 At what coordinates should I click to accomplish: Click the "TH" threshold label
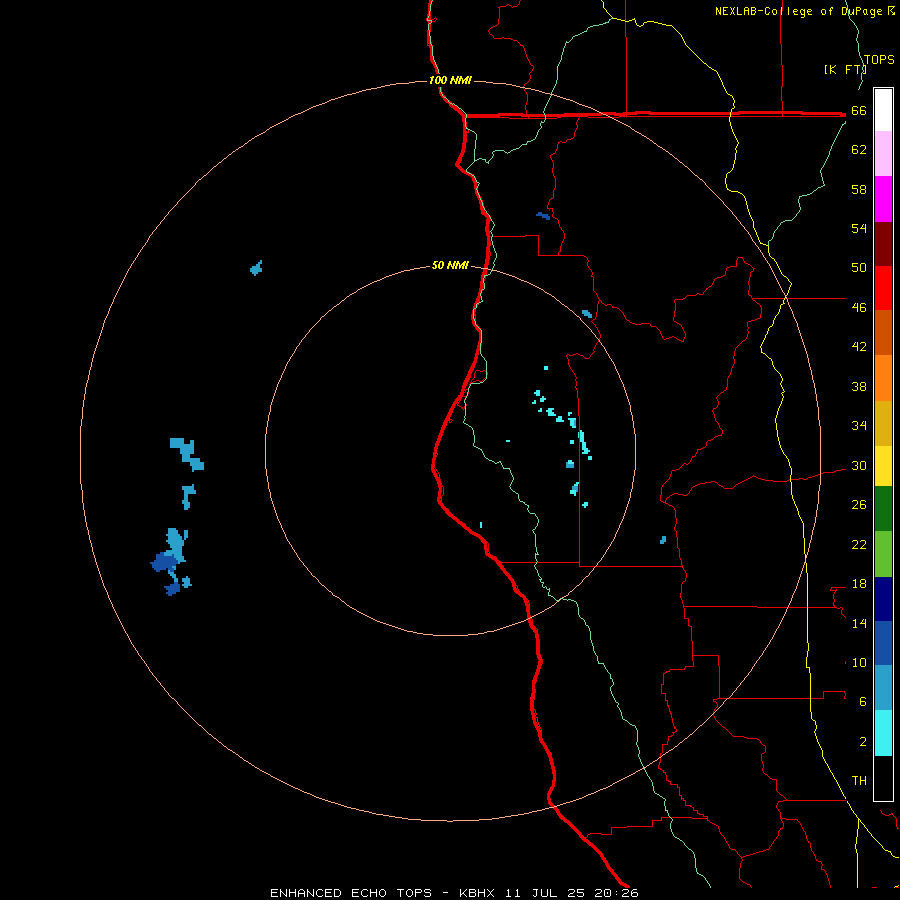(859, 781)
